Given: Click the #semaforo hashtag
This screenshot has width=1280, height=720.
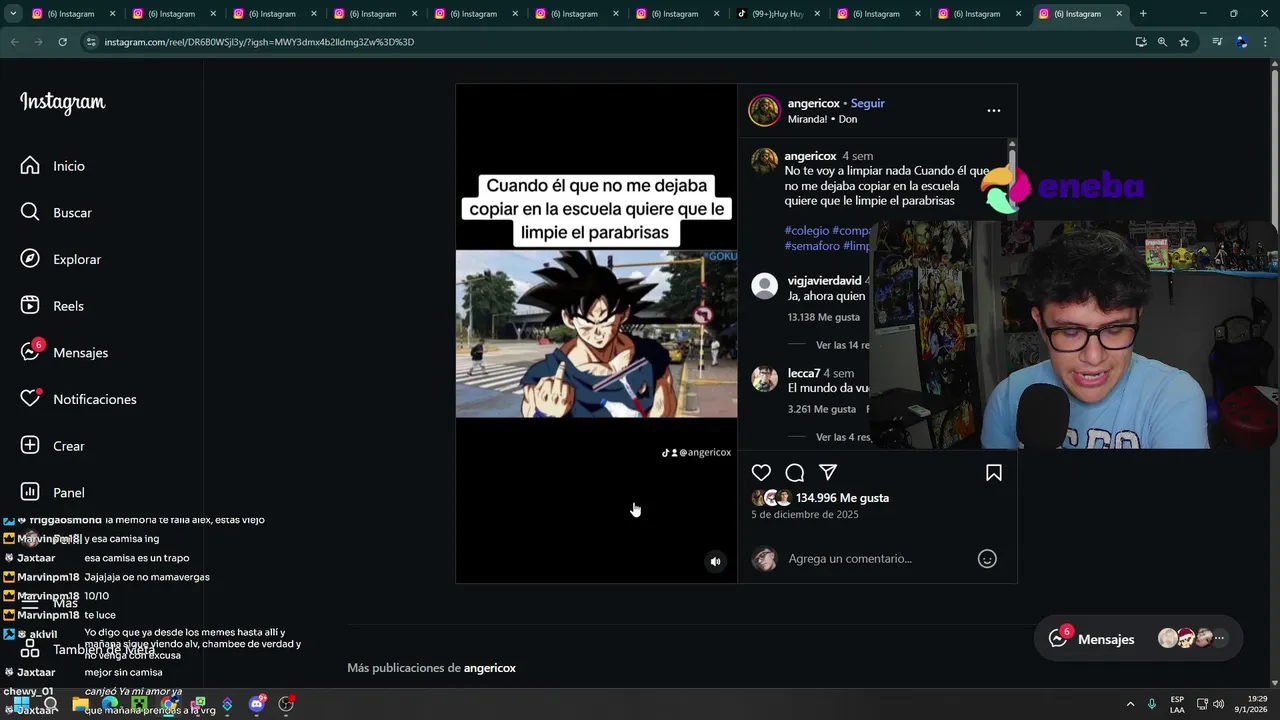Looking at the screenshot, I should click(812, 246).
